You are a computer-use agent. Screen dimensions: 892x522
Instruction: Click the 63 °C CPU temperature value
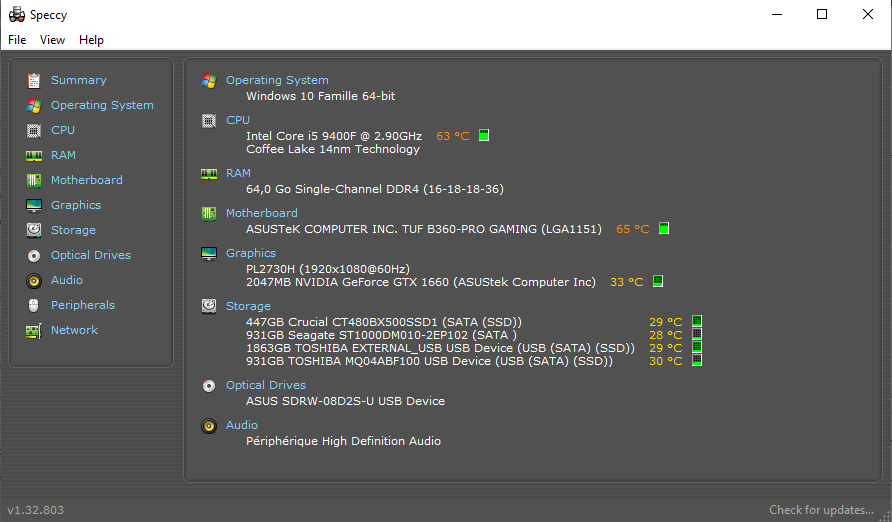point(453,136)
